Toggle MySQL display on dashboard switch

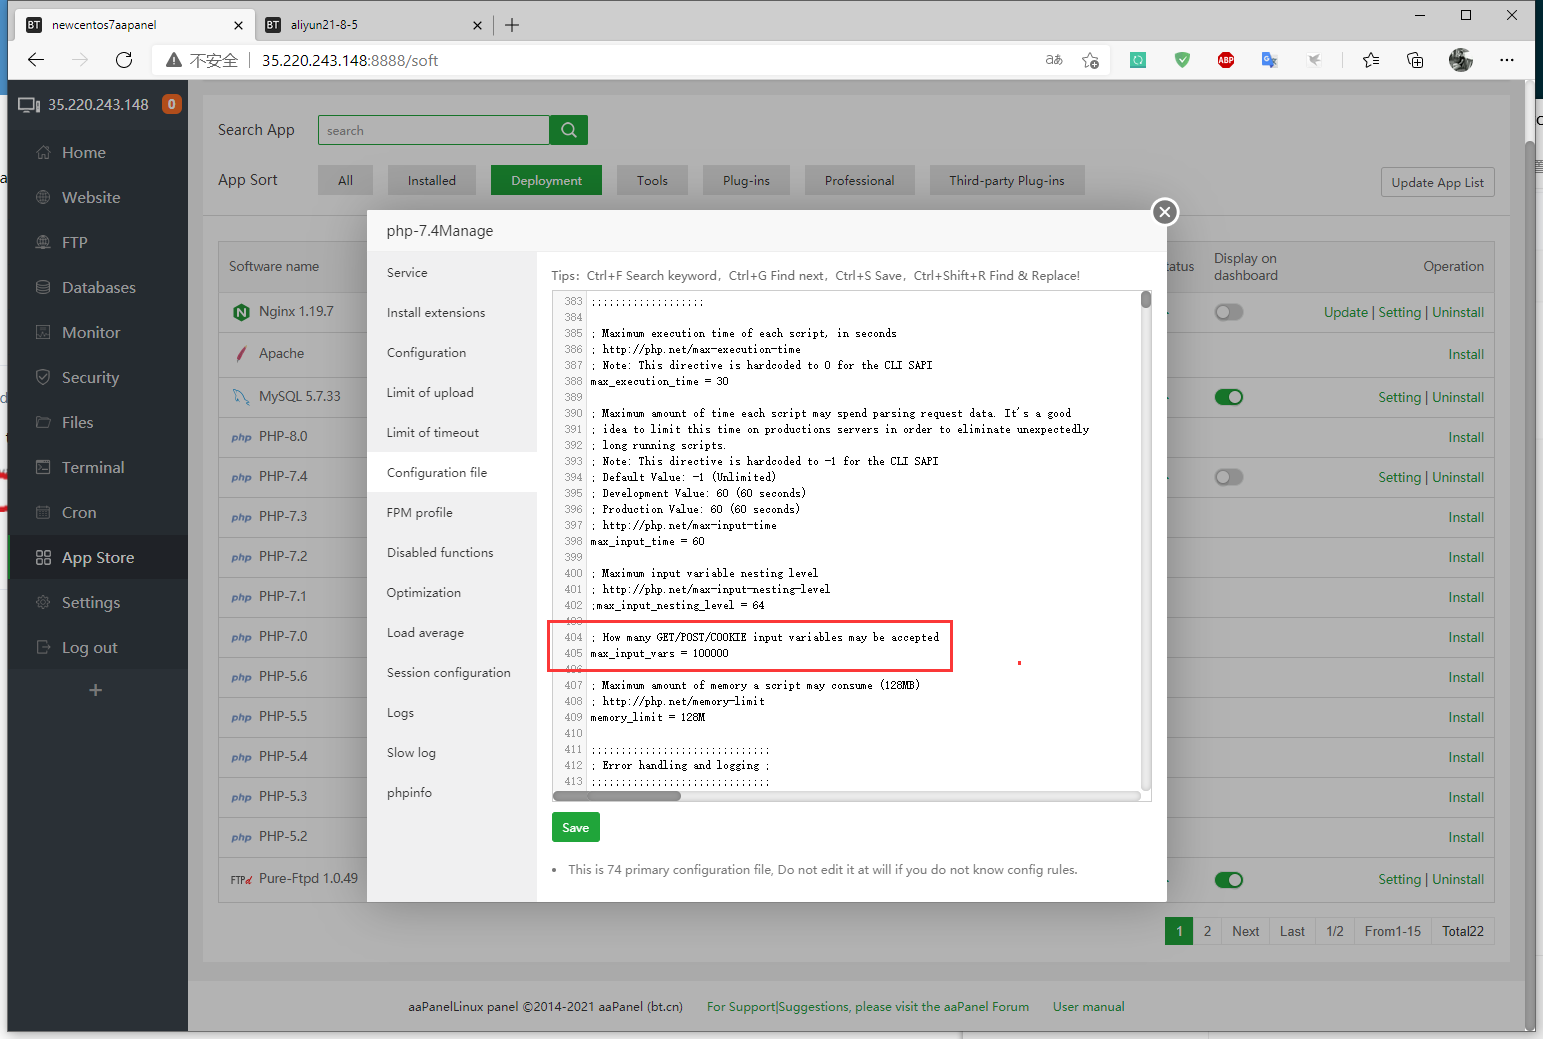[1229, 397]
